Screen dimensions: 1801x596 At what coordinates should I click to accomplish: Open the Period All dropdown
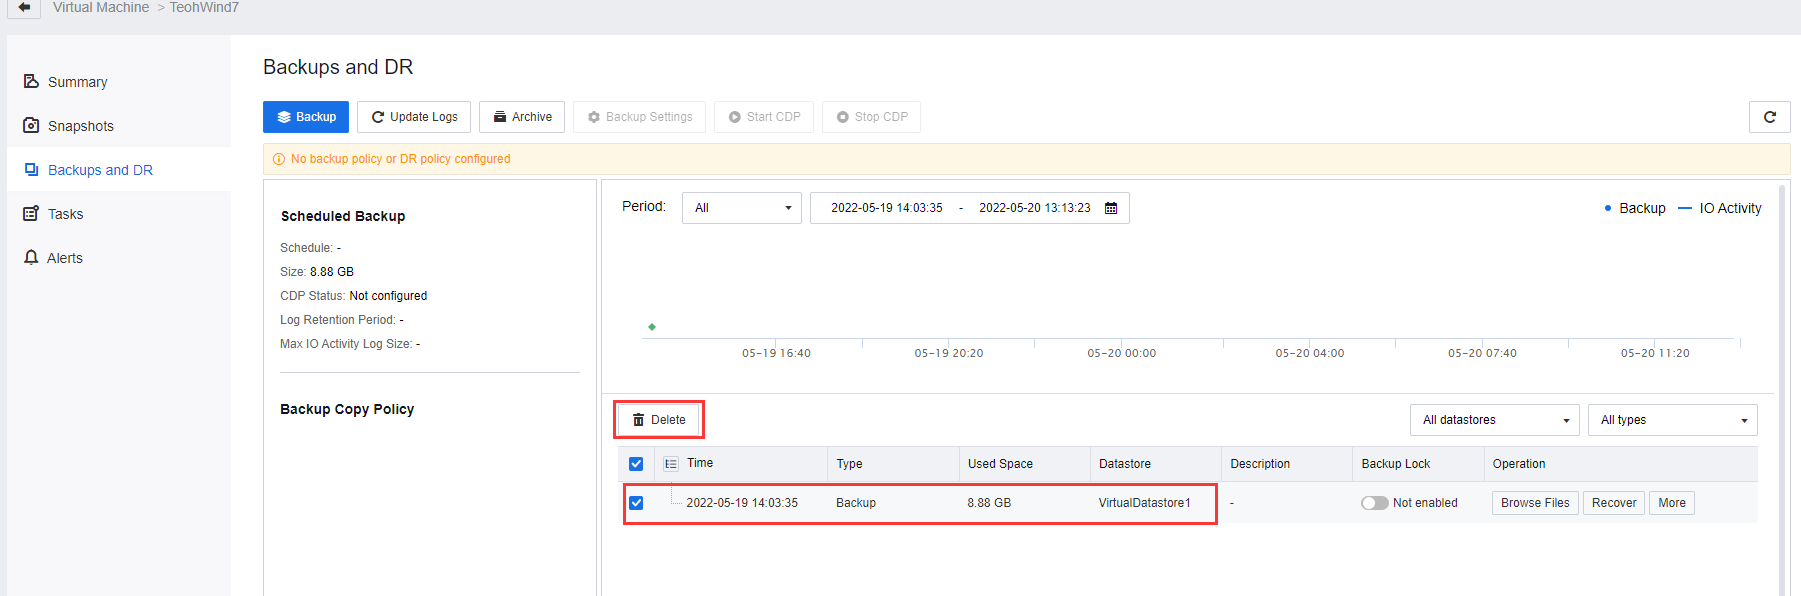741,208
